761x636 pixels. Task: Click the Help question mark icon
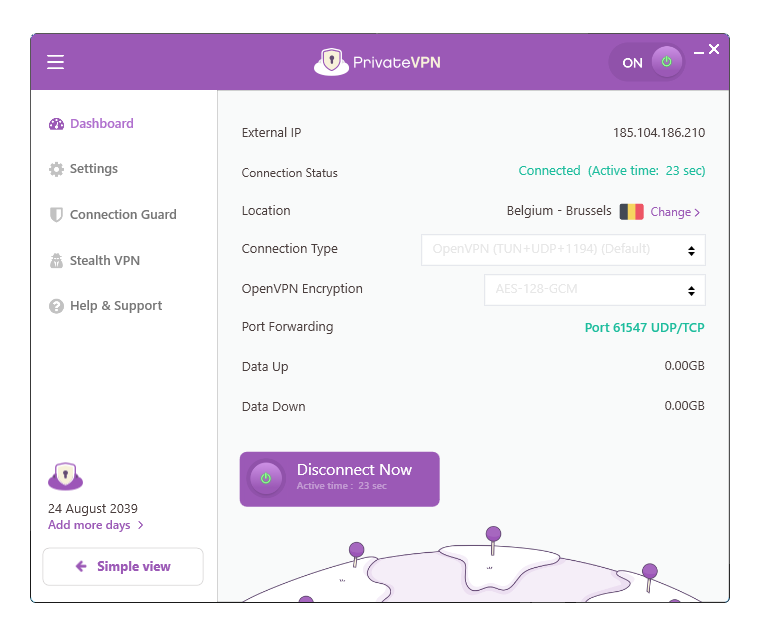56,306
